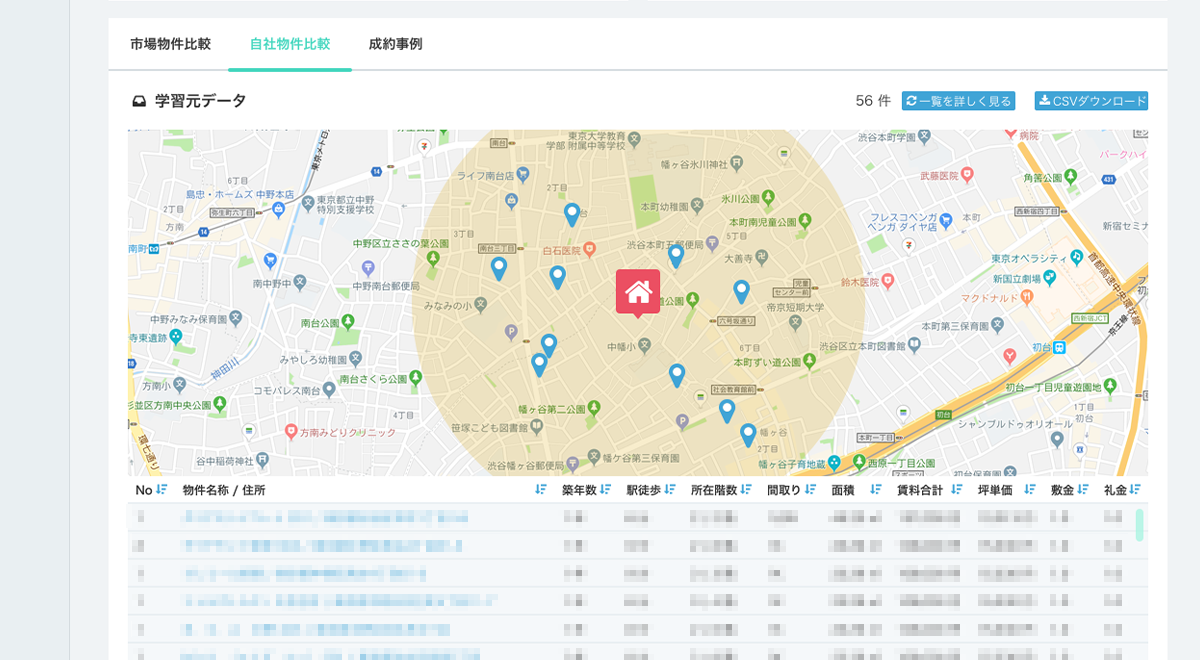Click the red home marker on map
1200x660 pixels.
click(x=638, y=293)
